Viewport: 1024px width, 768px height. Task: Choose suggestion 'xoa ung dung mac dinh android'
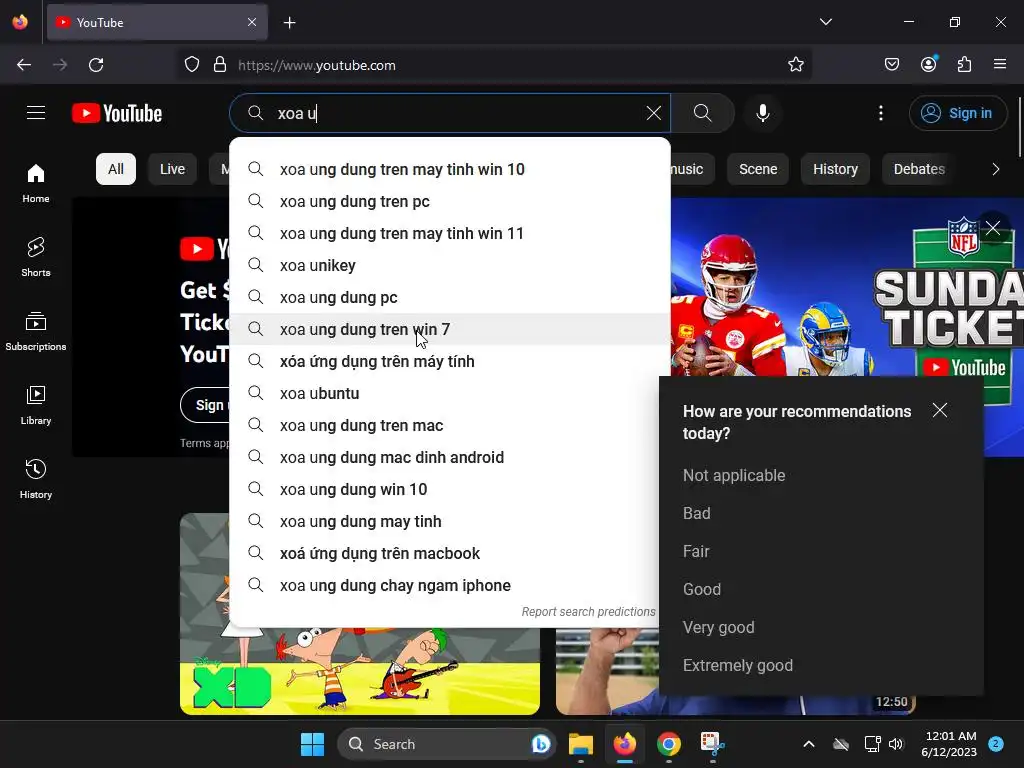[444, 457]
